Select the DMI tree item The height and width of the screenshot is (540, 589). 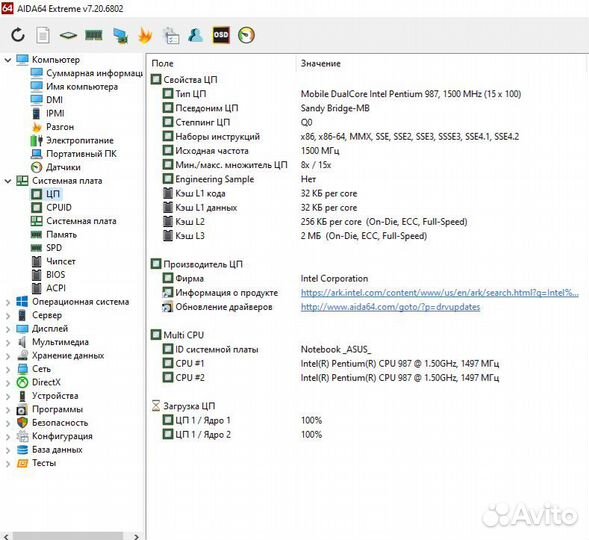click(47, 100)
